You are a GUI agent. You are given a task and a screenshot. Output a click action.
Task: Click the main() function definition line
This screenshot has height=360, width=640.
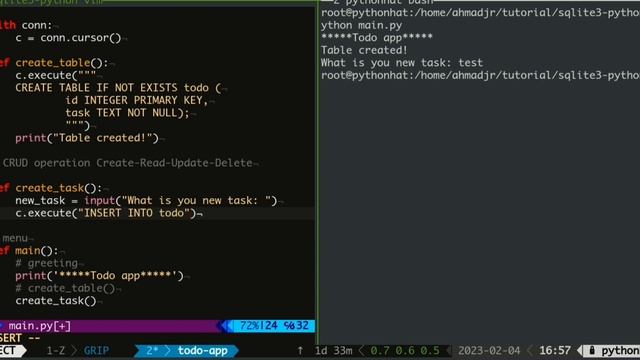[x=29, y=250]
